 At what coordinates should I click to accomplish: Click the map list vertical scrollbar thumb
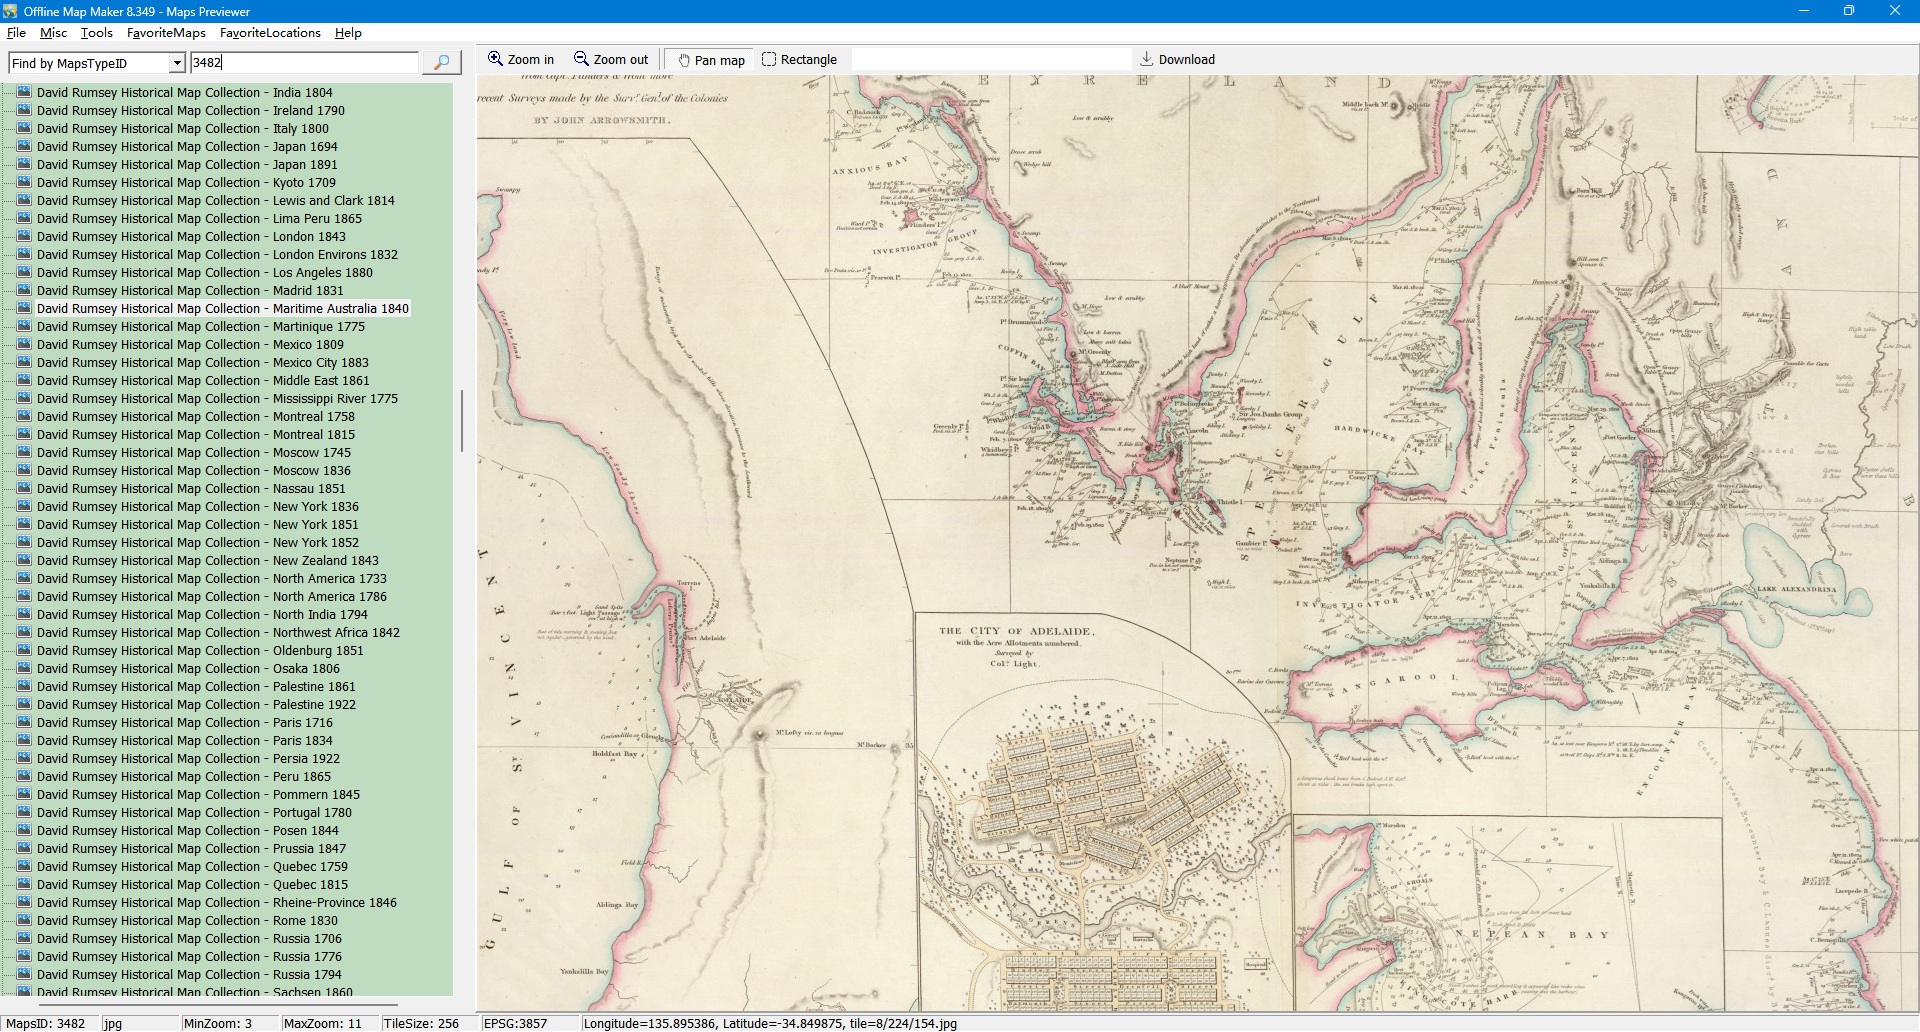tap(461, 420)
